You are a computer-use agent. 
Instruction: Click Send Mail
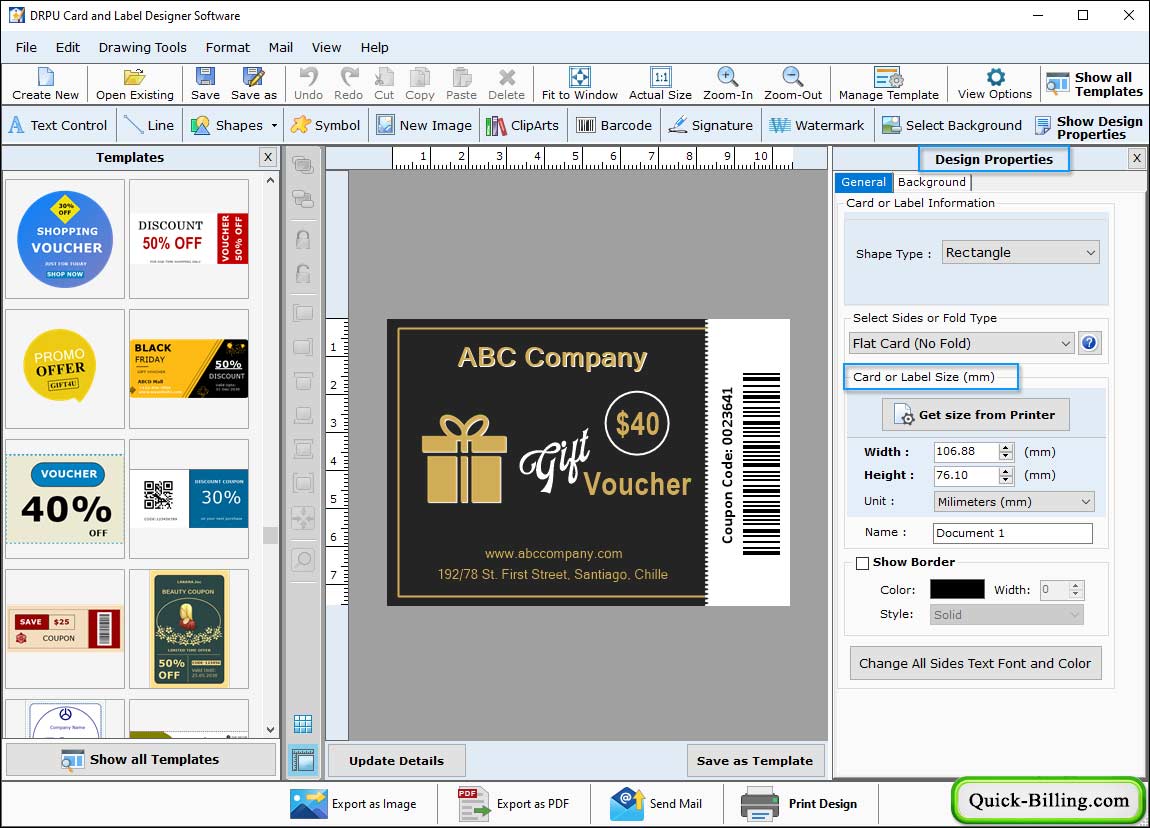pyautogui.click(x=656, y=804)
